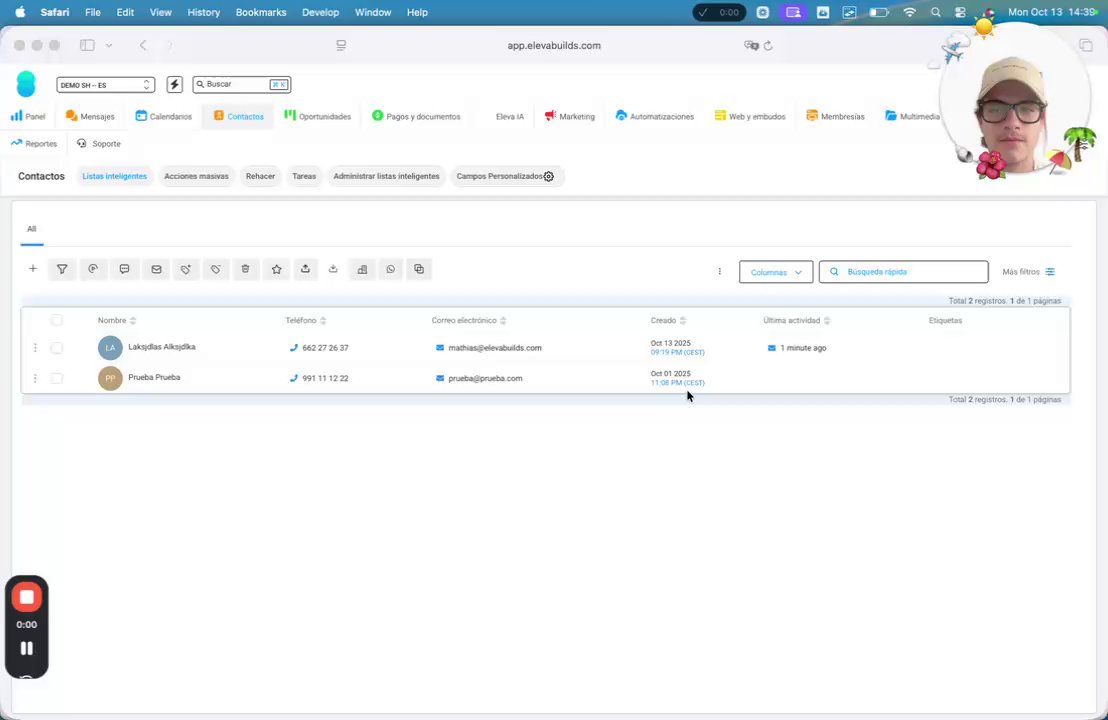This screenshot has width=1108, height=720.
Task: Click the Búsqueda rápida search field
Action: coord(904,272)
